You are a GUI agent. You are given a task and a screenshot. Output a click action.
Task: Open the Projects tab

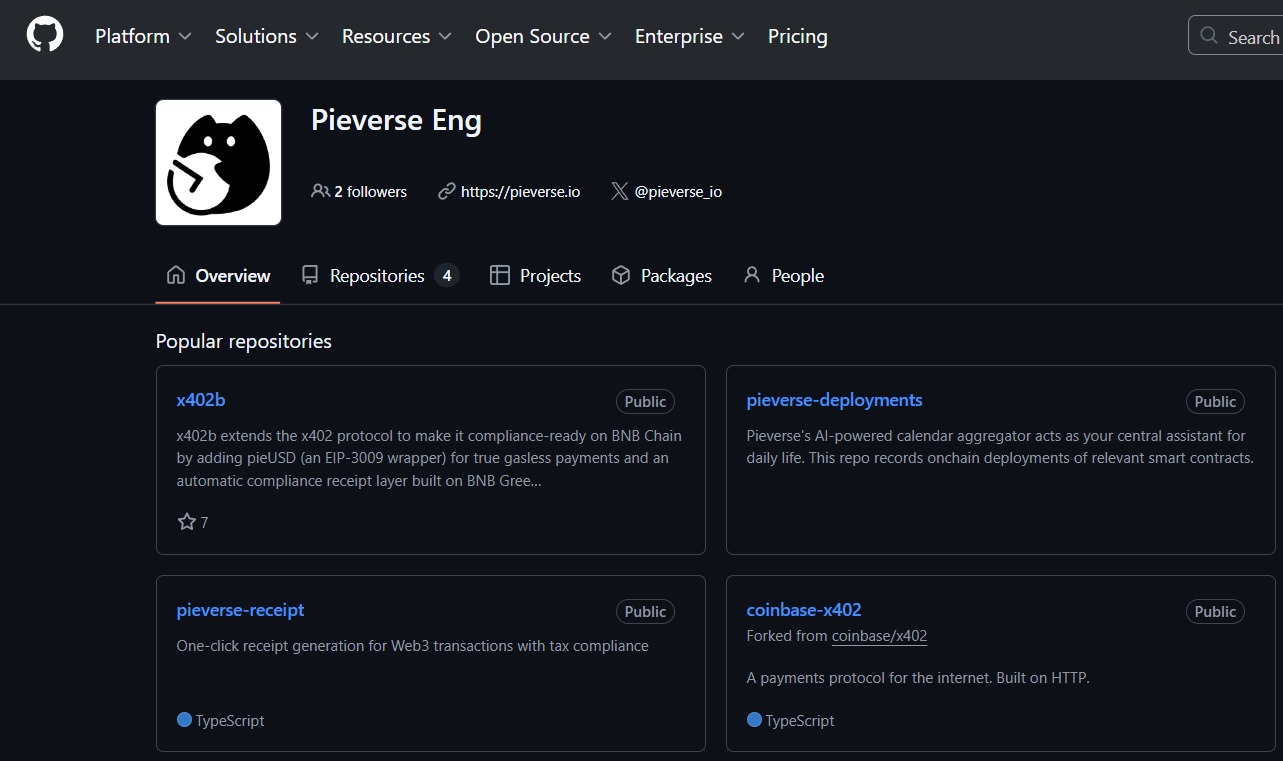click(x=535, y=276)
